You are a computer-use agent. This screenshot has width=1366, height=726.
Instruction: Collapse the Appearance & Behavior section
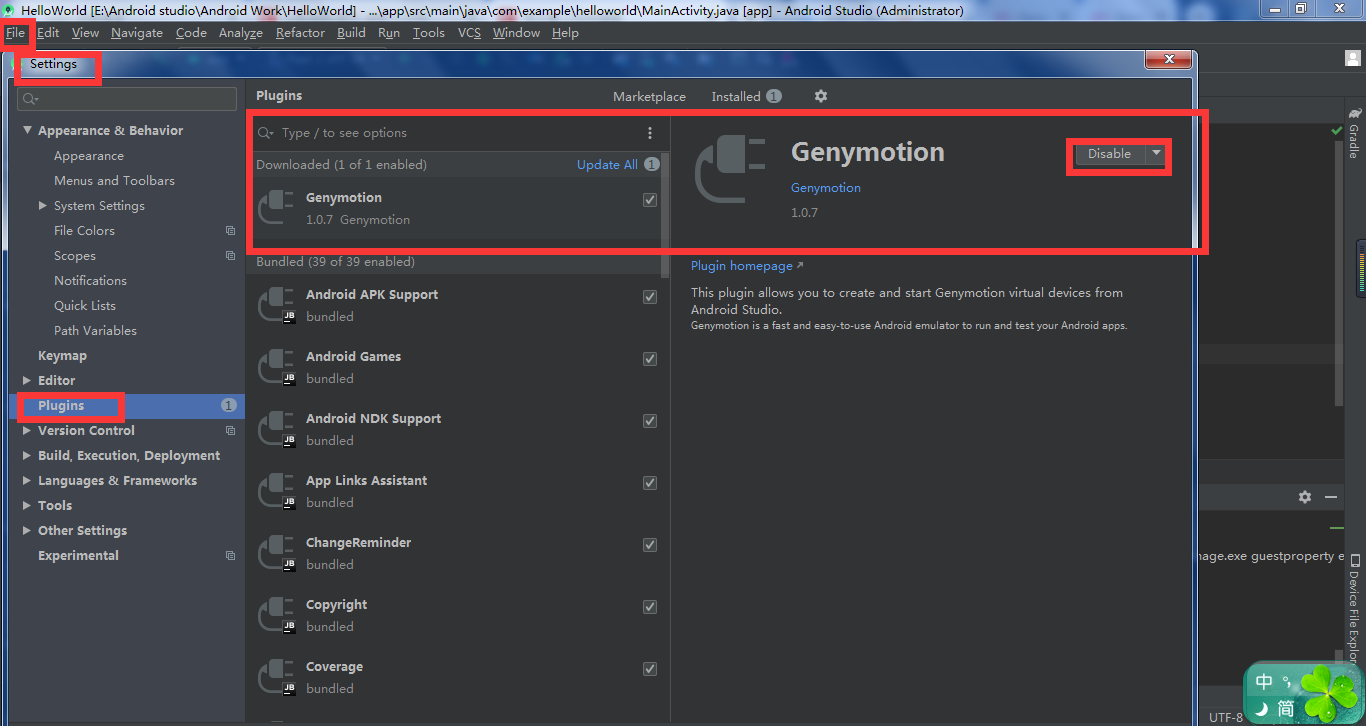(27, 131)
